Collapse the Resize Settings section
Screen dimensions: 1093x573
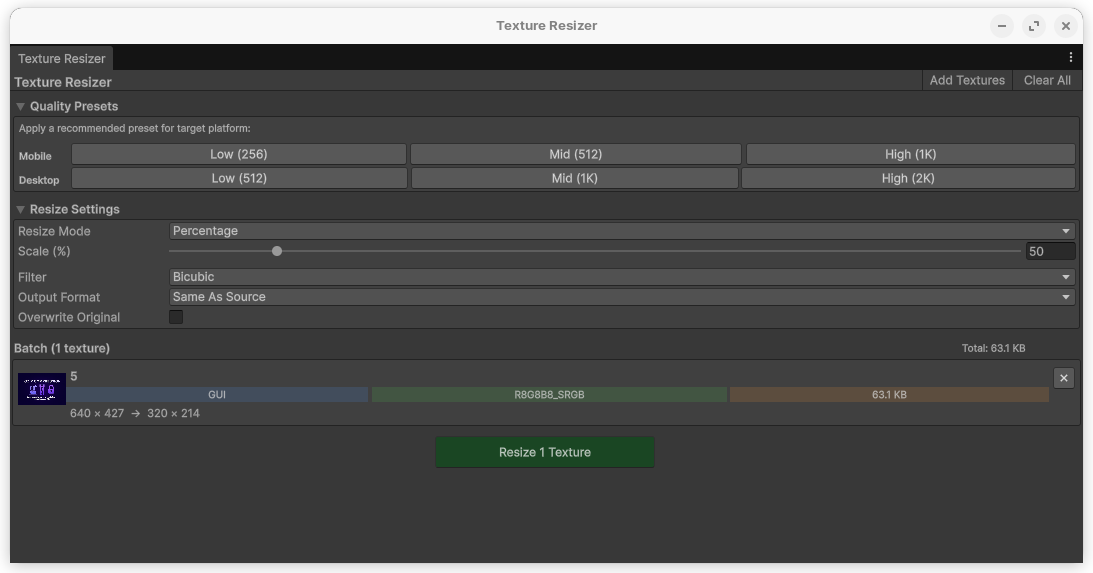click(20, 209)
